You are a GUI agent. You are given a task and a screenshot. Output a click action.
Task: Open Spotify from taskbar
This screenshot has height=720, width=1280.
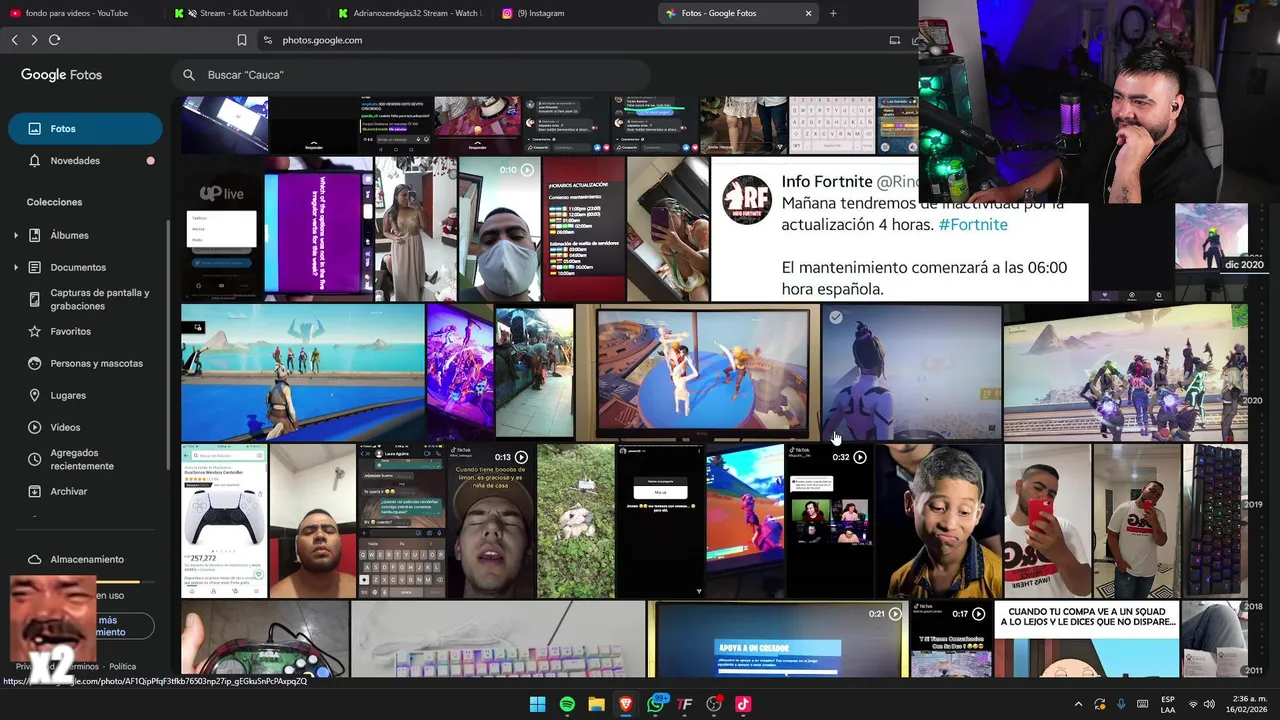tap(567, 704)
